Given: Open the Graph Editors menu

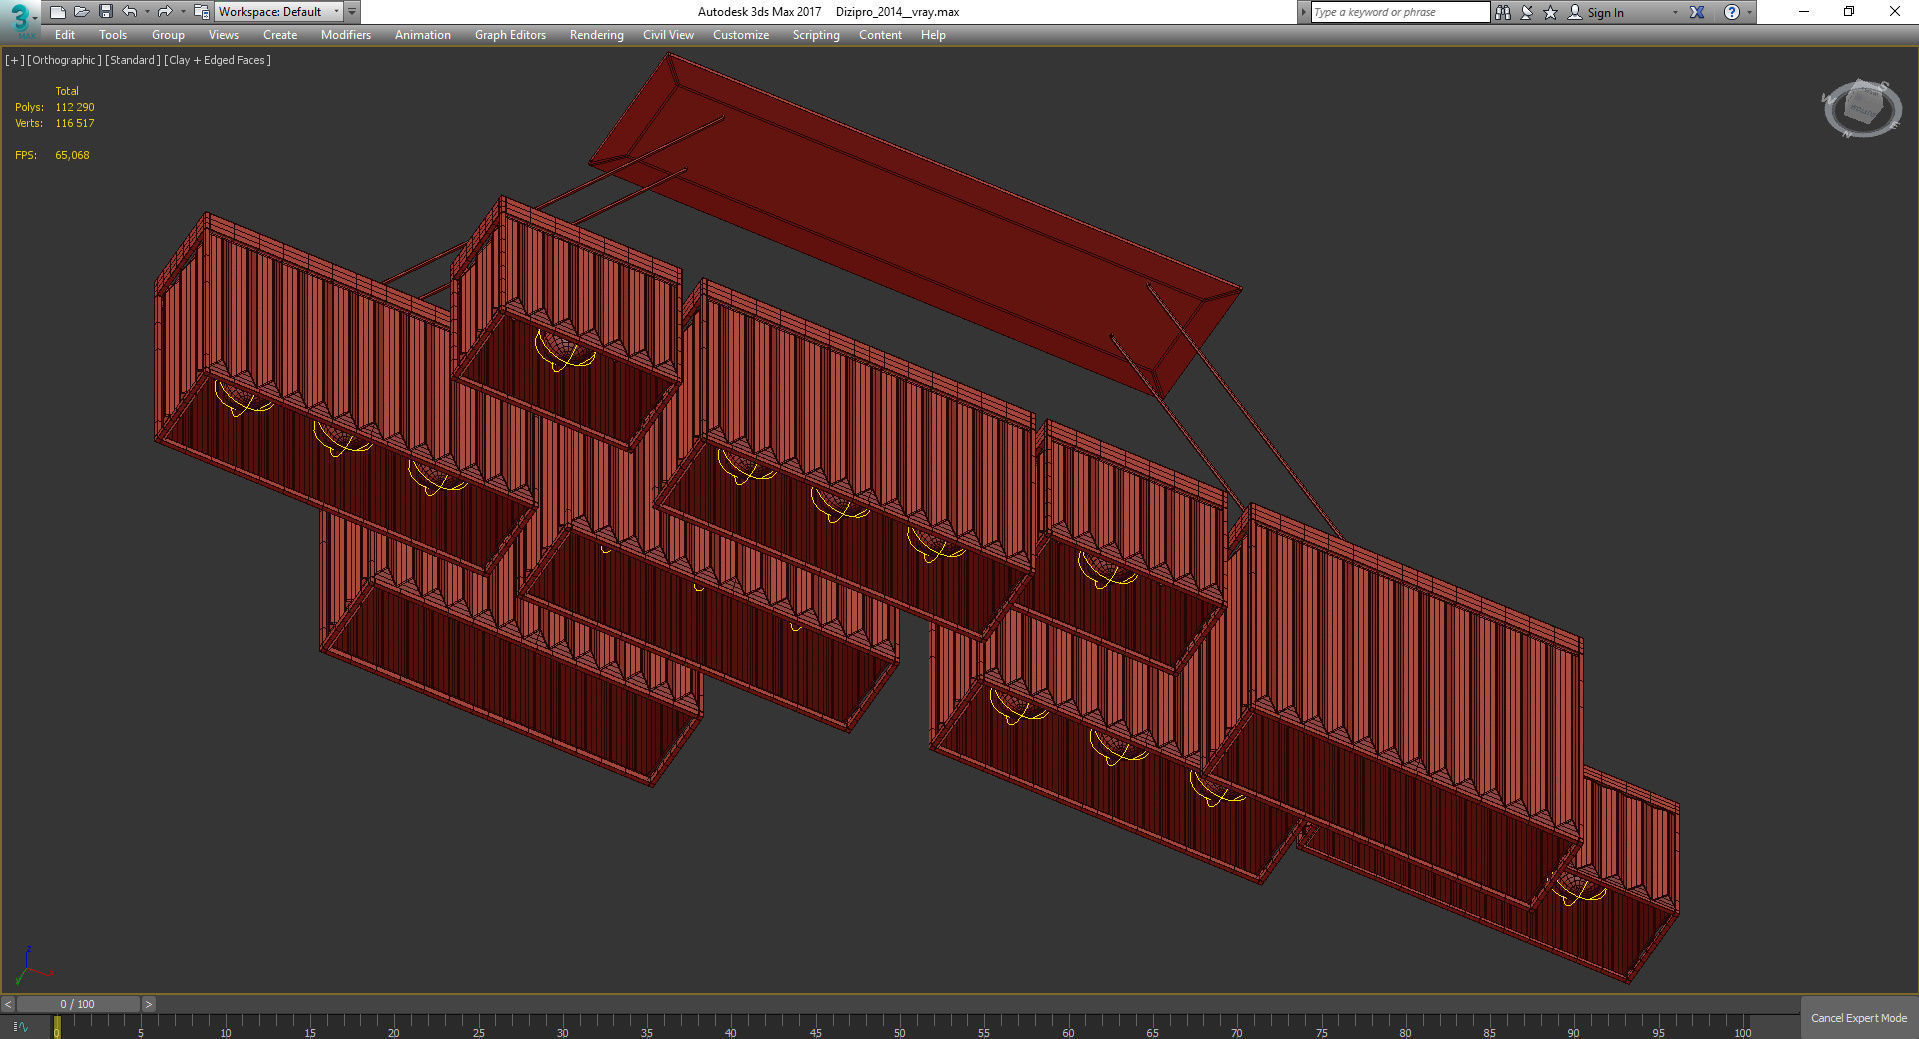Looking at the screenshot, I should [x=510, y=35].
